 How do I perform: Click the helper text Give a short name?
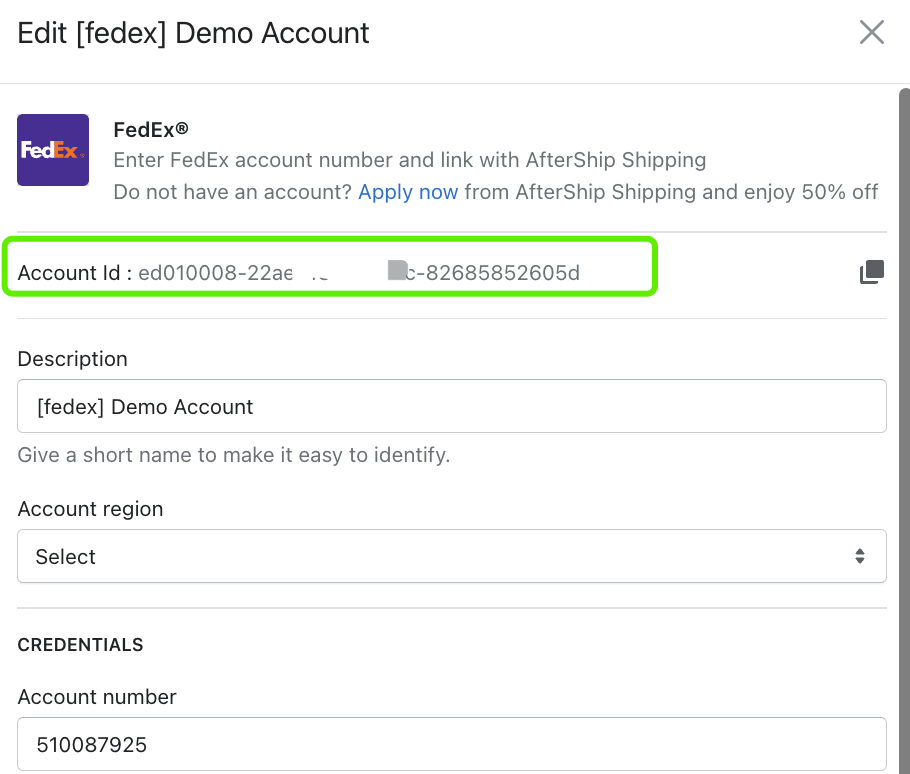point(234,455)
